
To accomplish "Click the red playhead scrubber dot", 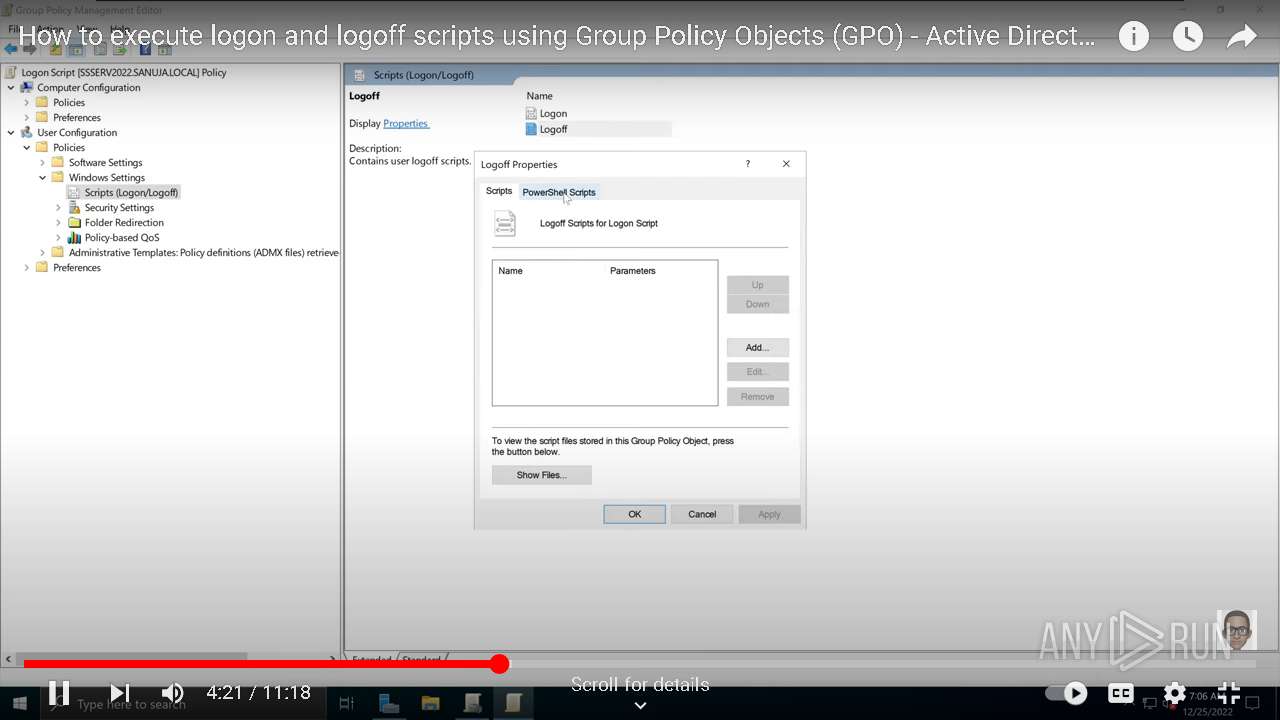I will 499,664.
